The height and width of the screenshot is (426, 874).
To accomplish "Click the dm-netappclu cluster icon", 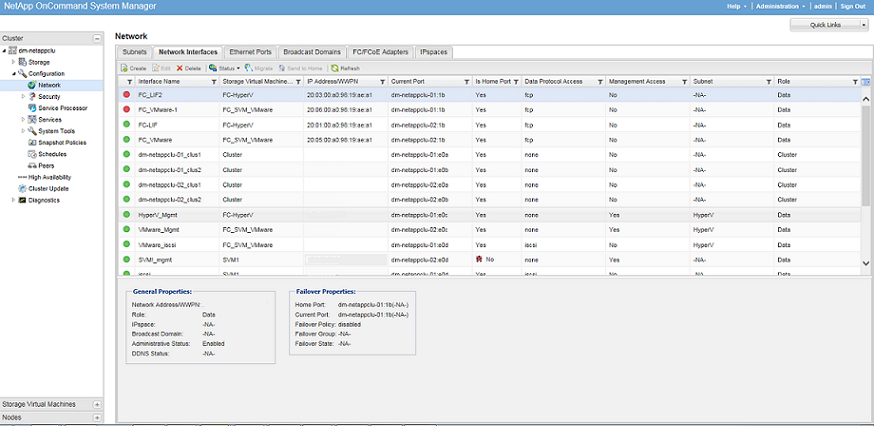I will tap(12, 50).
